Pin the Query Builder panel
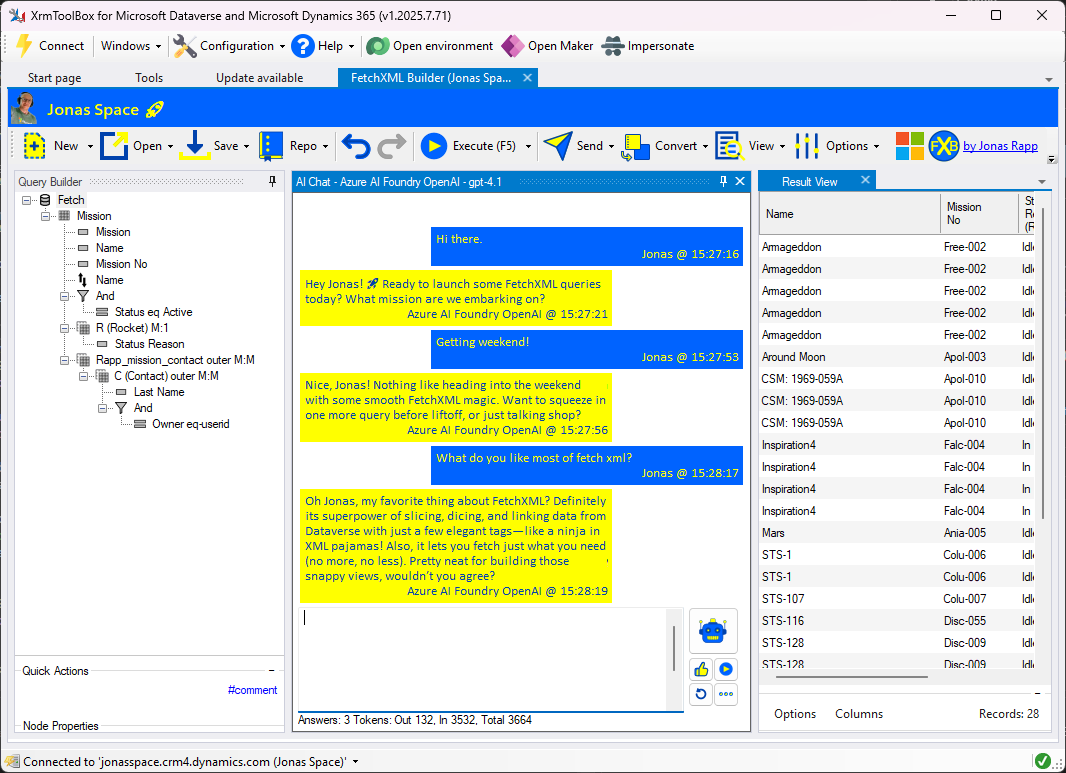 tap(273, 181)
